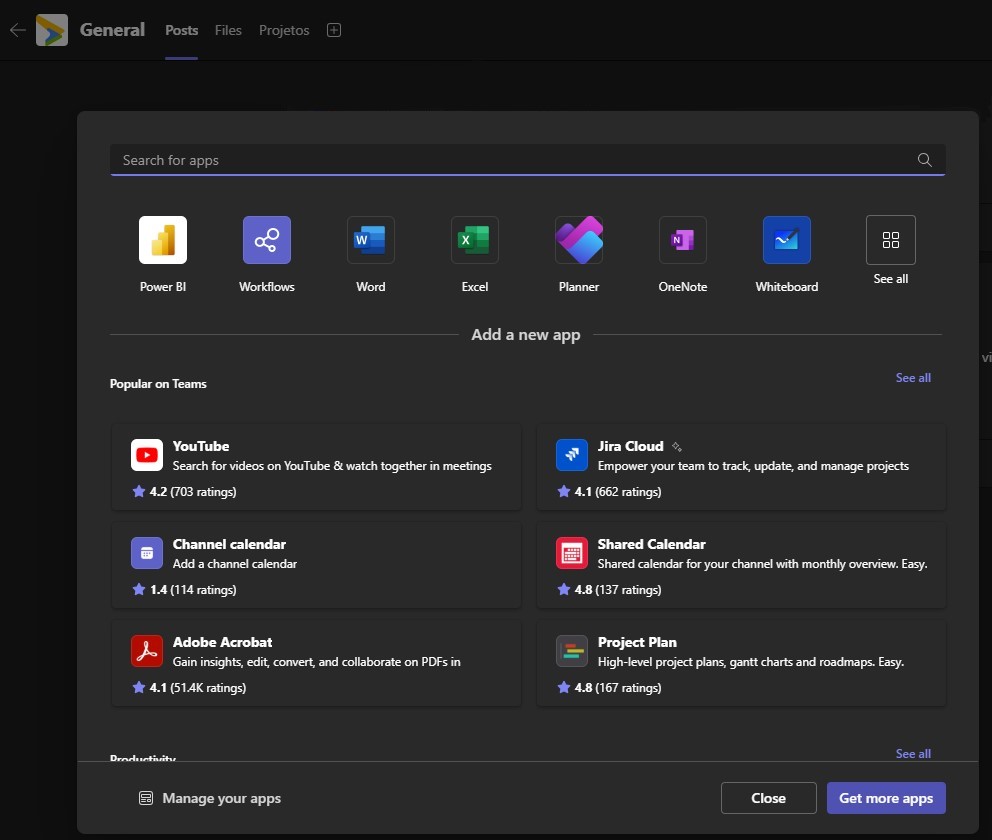Open the Word app
Image resolution: width=992 pixels, height=840 pixels.
[370, 240]
